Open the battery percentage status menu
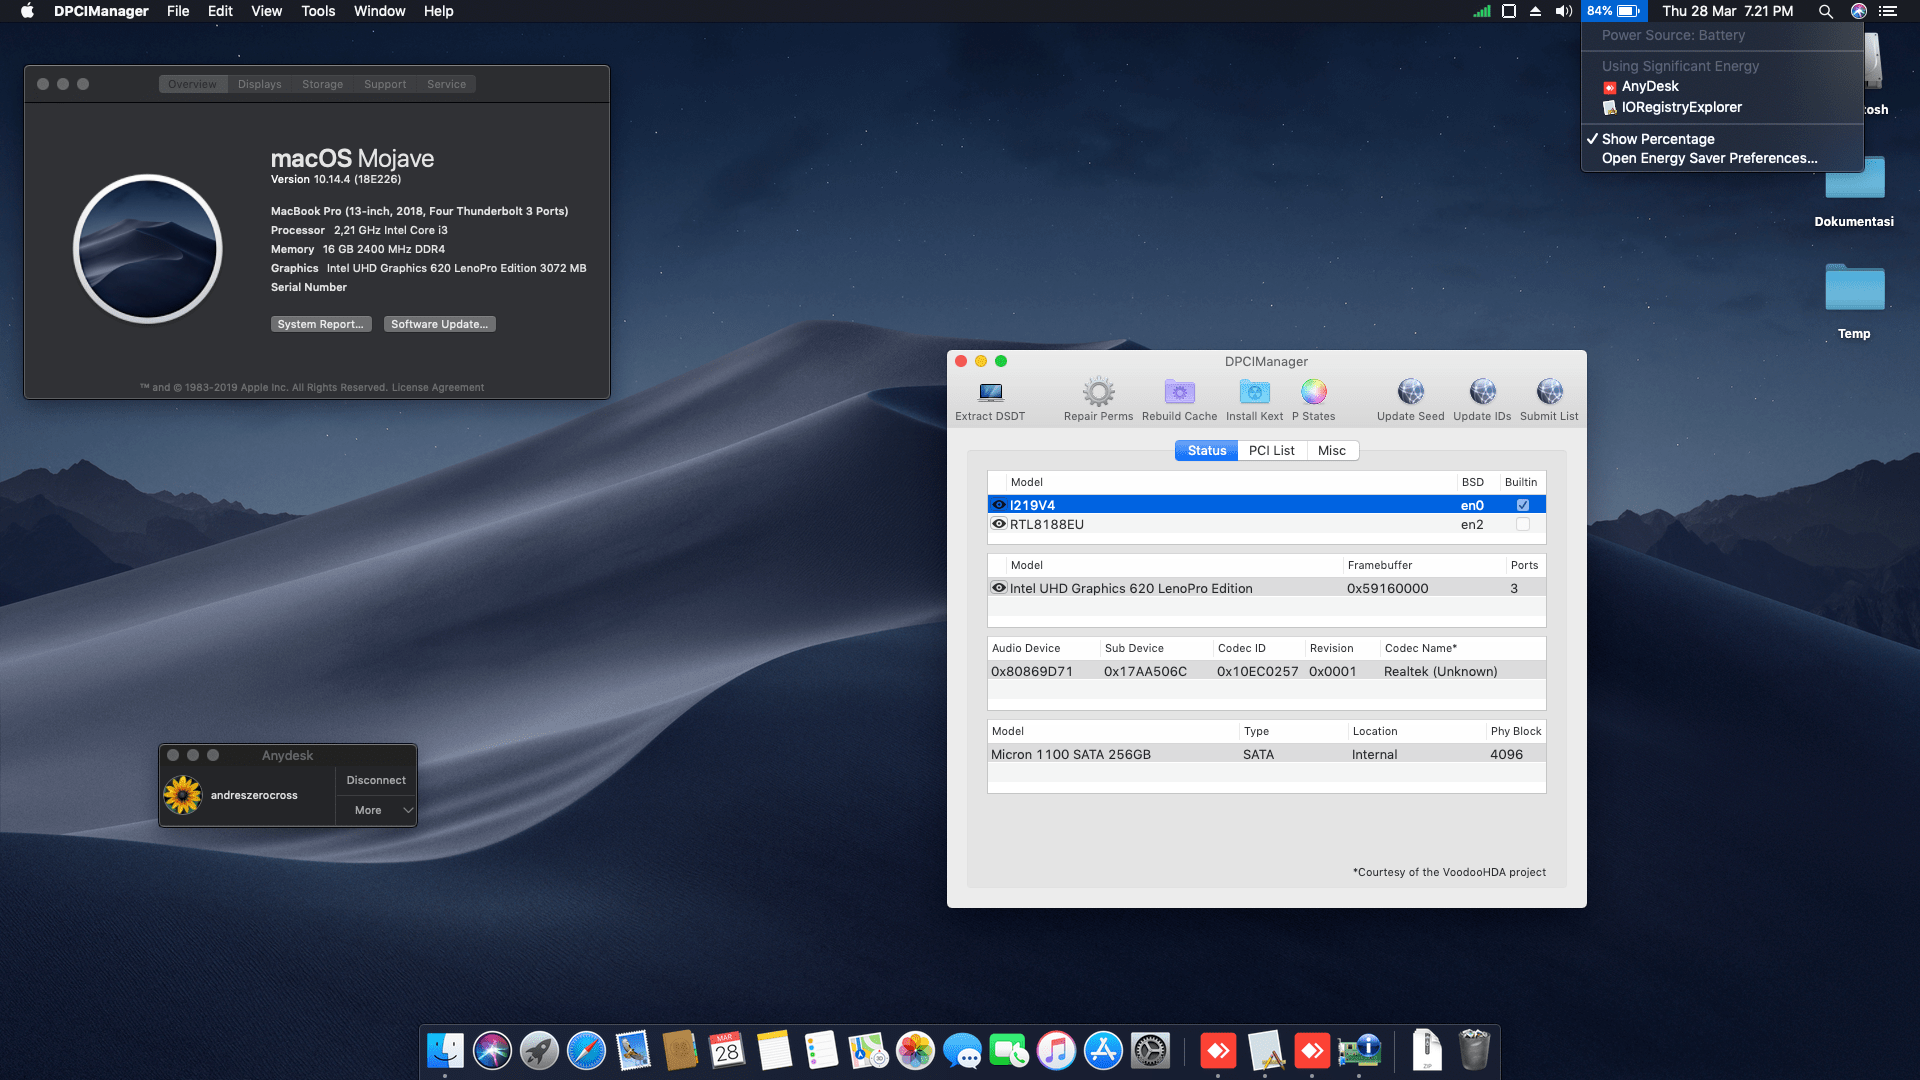 tap(1612, 11)
